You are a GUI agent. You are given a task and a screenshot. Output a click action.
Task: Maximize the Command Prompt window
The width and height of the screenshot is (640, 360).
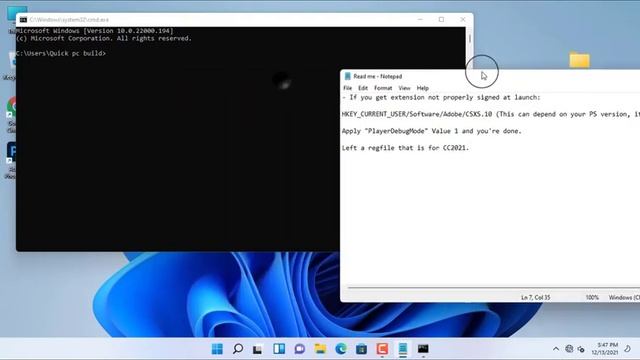441,20
